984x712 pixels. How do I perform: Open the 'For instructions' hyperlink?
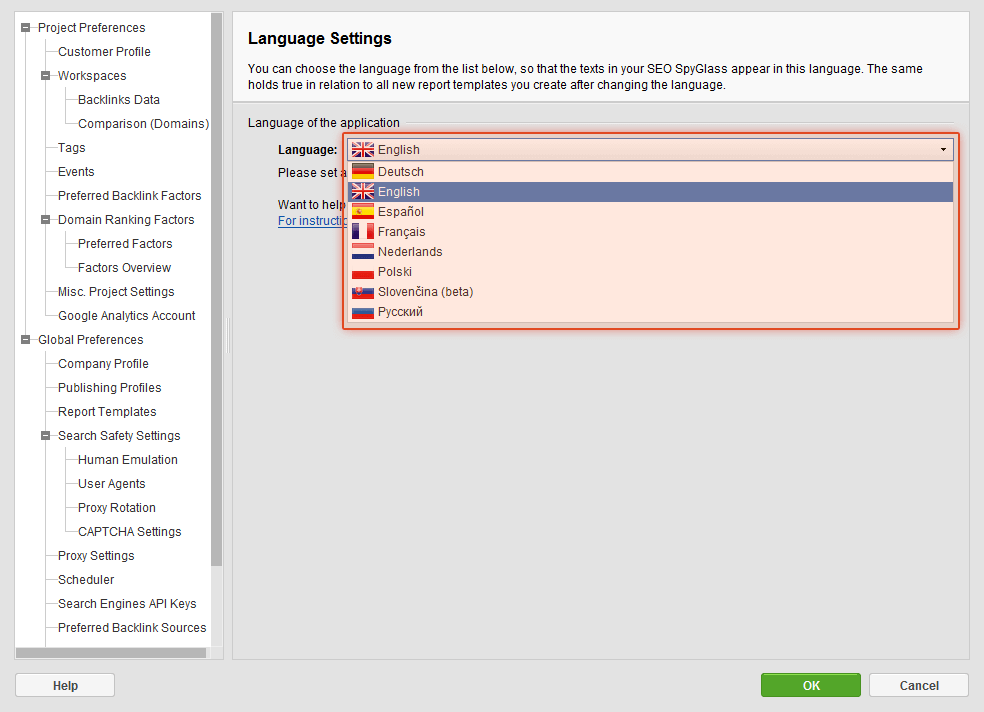pyautogui.click(x=312, y=221)
